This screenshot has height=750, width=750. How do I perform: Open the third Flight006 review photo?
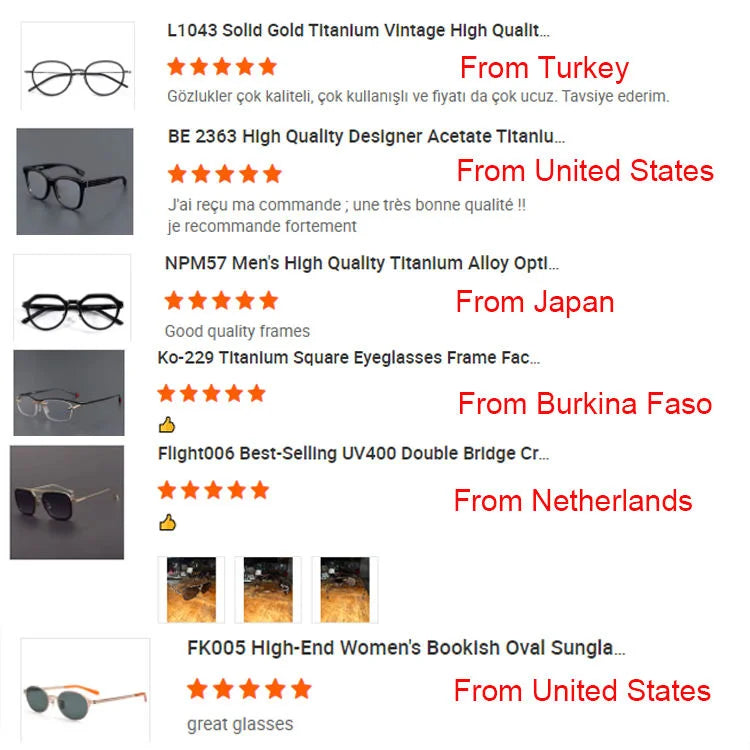(x=345, y=590)
